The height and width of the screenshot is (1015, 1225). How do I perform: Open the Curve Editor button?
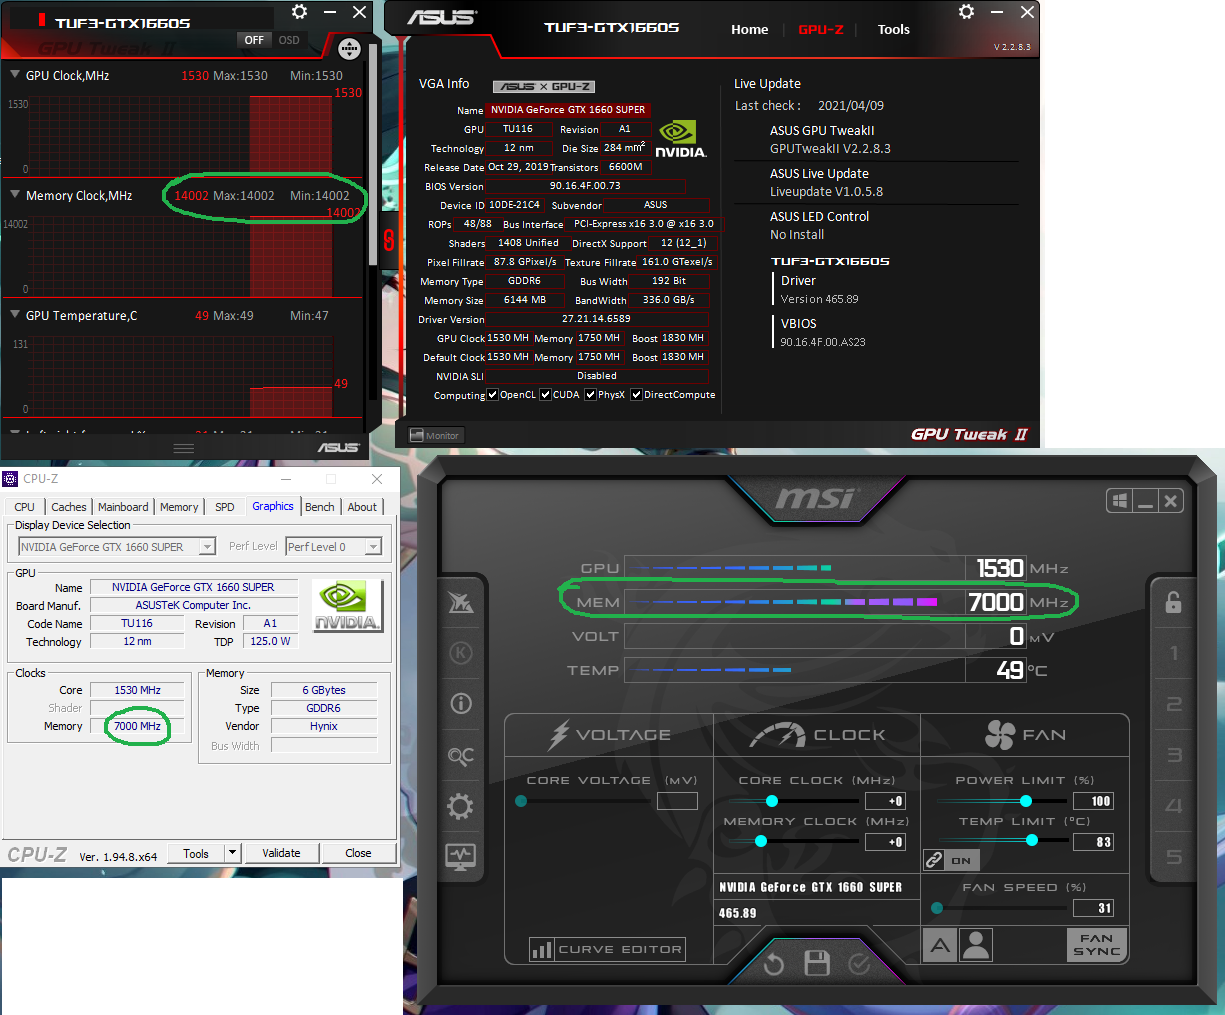tap(608, 949)
